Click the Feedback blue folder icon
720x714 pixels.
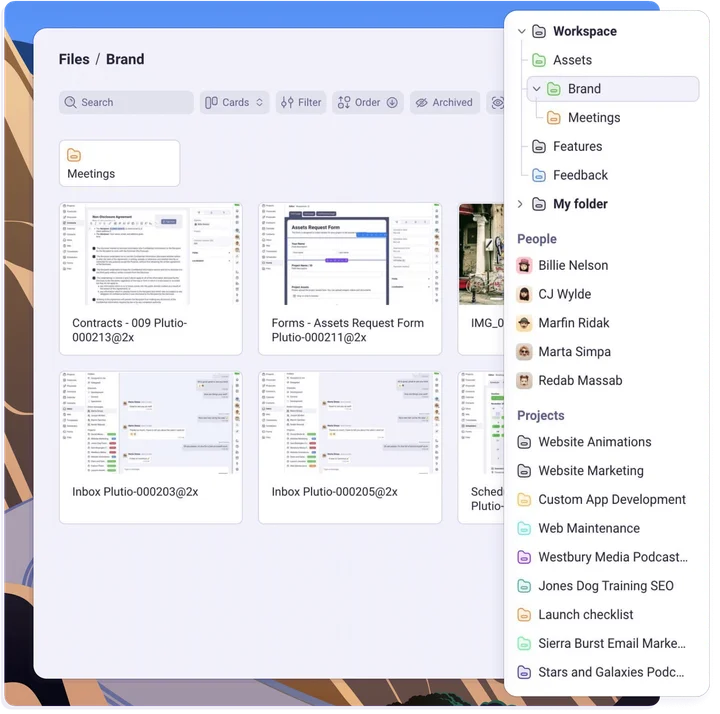coord(539,175)
